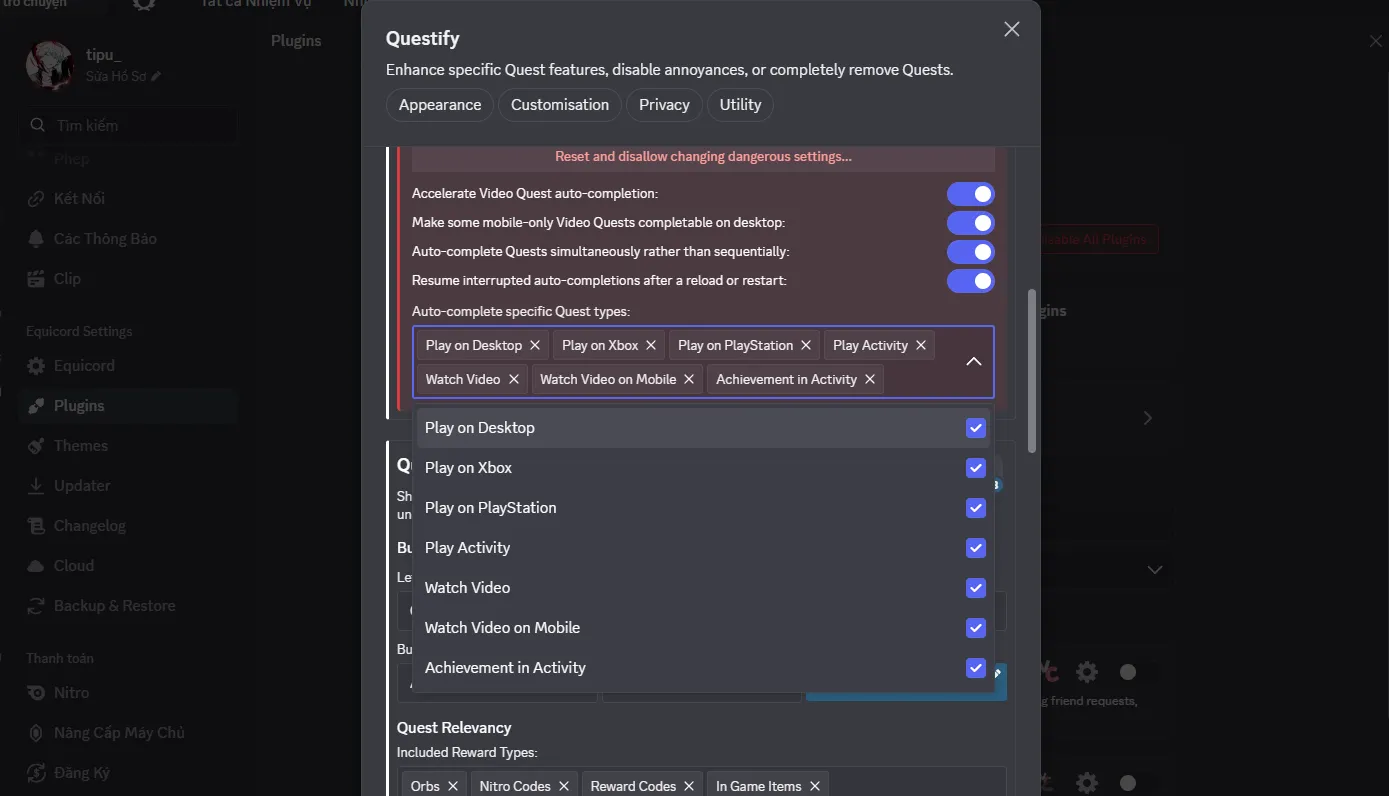Remove the In Game Items tag
This screenshot has width=1389, height=796.
coord(815,786)
